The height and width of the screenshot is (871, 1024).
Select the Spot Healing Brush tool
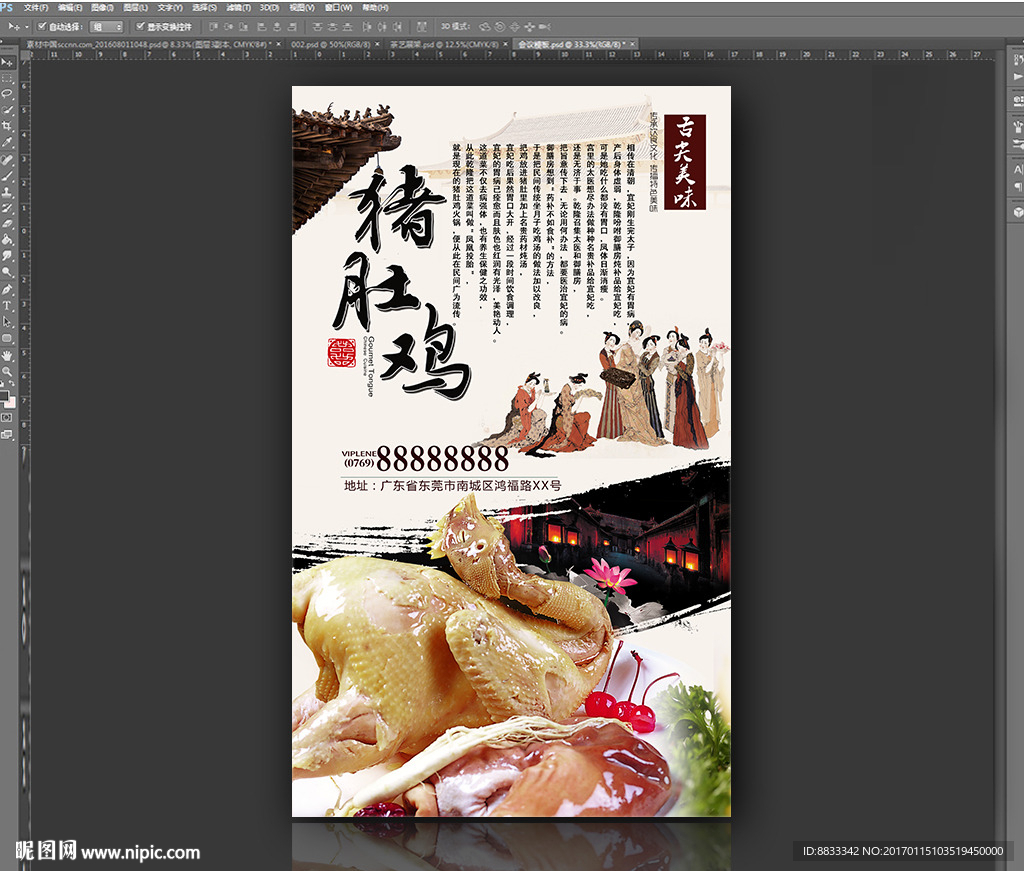point(7,161)
